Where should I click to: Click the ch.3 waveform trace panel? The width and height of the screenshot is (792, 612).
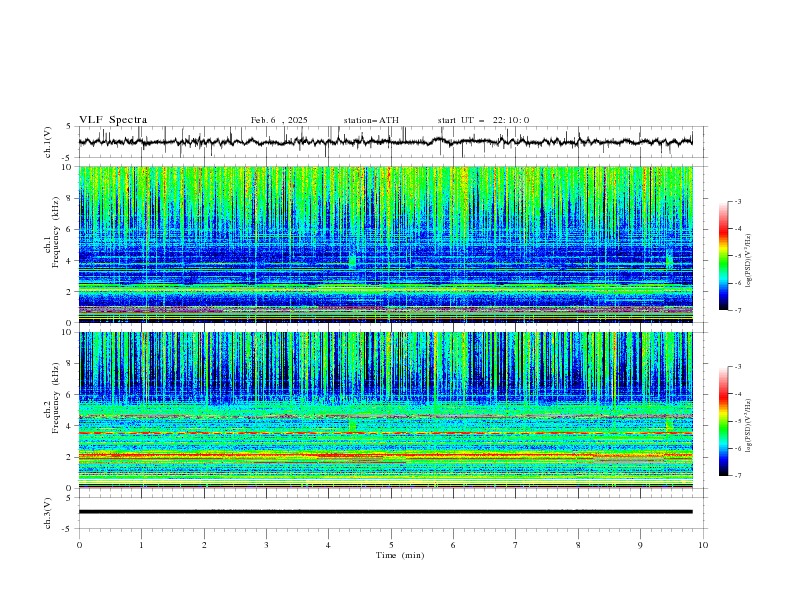coord(392,513)
